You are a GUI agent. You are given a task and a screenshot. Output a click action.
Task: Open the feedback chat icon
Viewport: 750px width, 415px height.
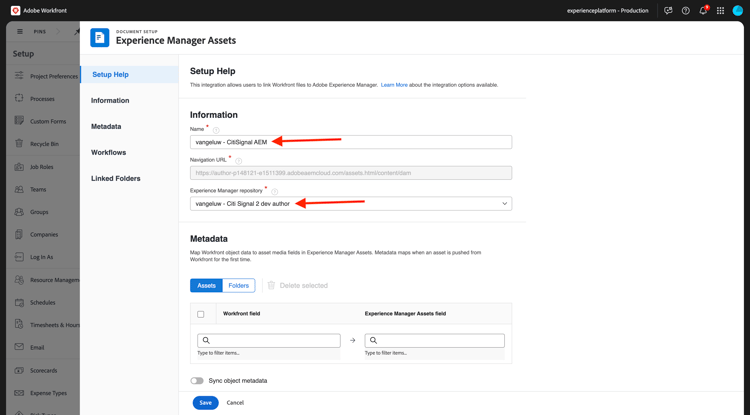(x=668, y=11)
